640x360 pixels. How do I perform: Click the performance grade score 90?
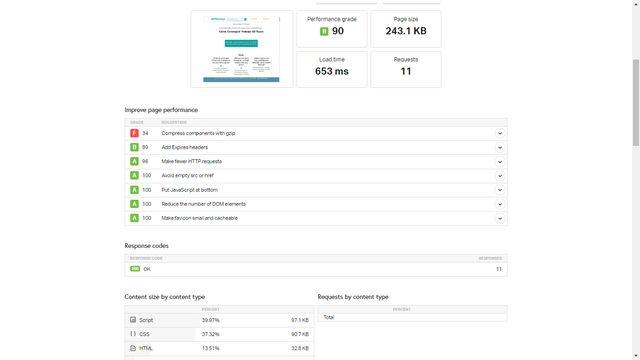(338, 31)
